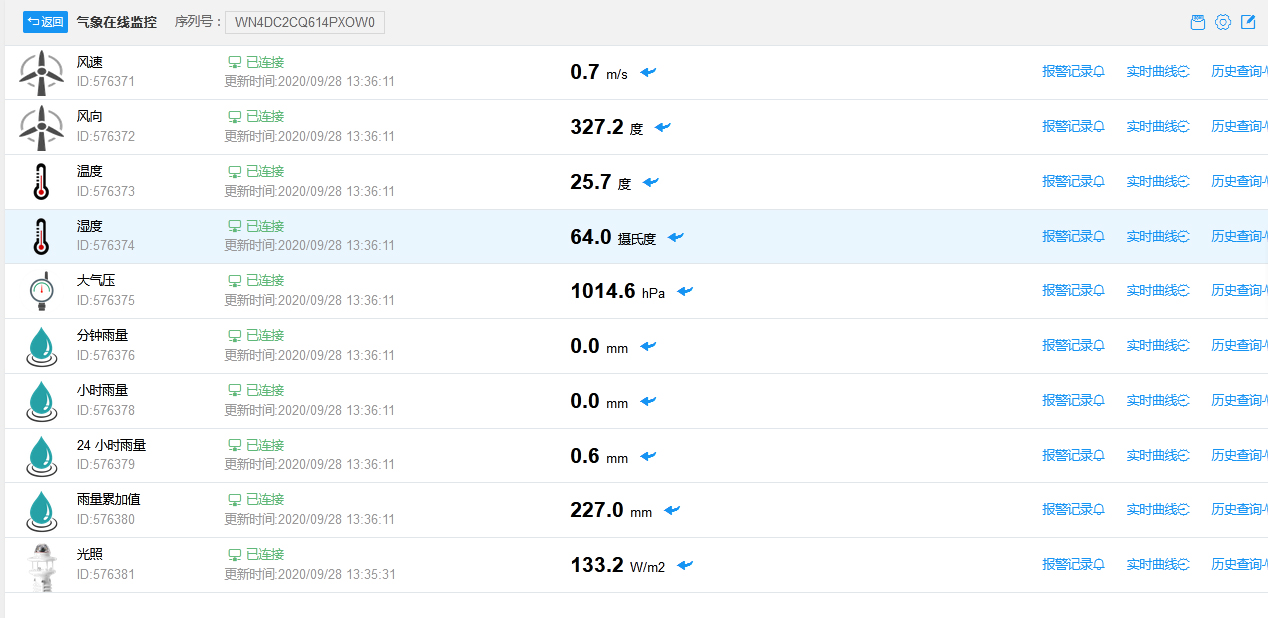Click the serial number field WN4DC2CQ614PXOW0

(305, 22)
